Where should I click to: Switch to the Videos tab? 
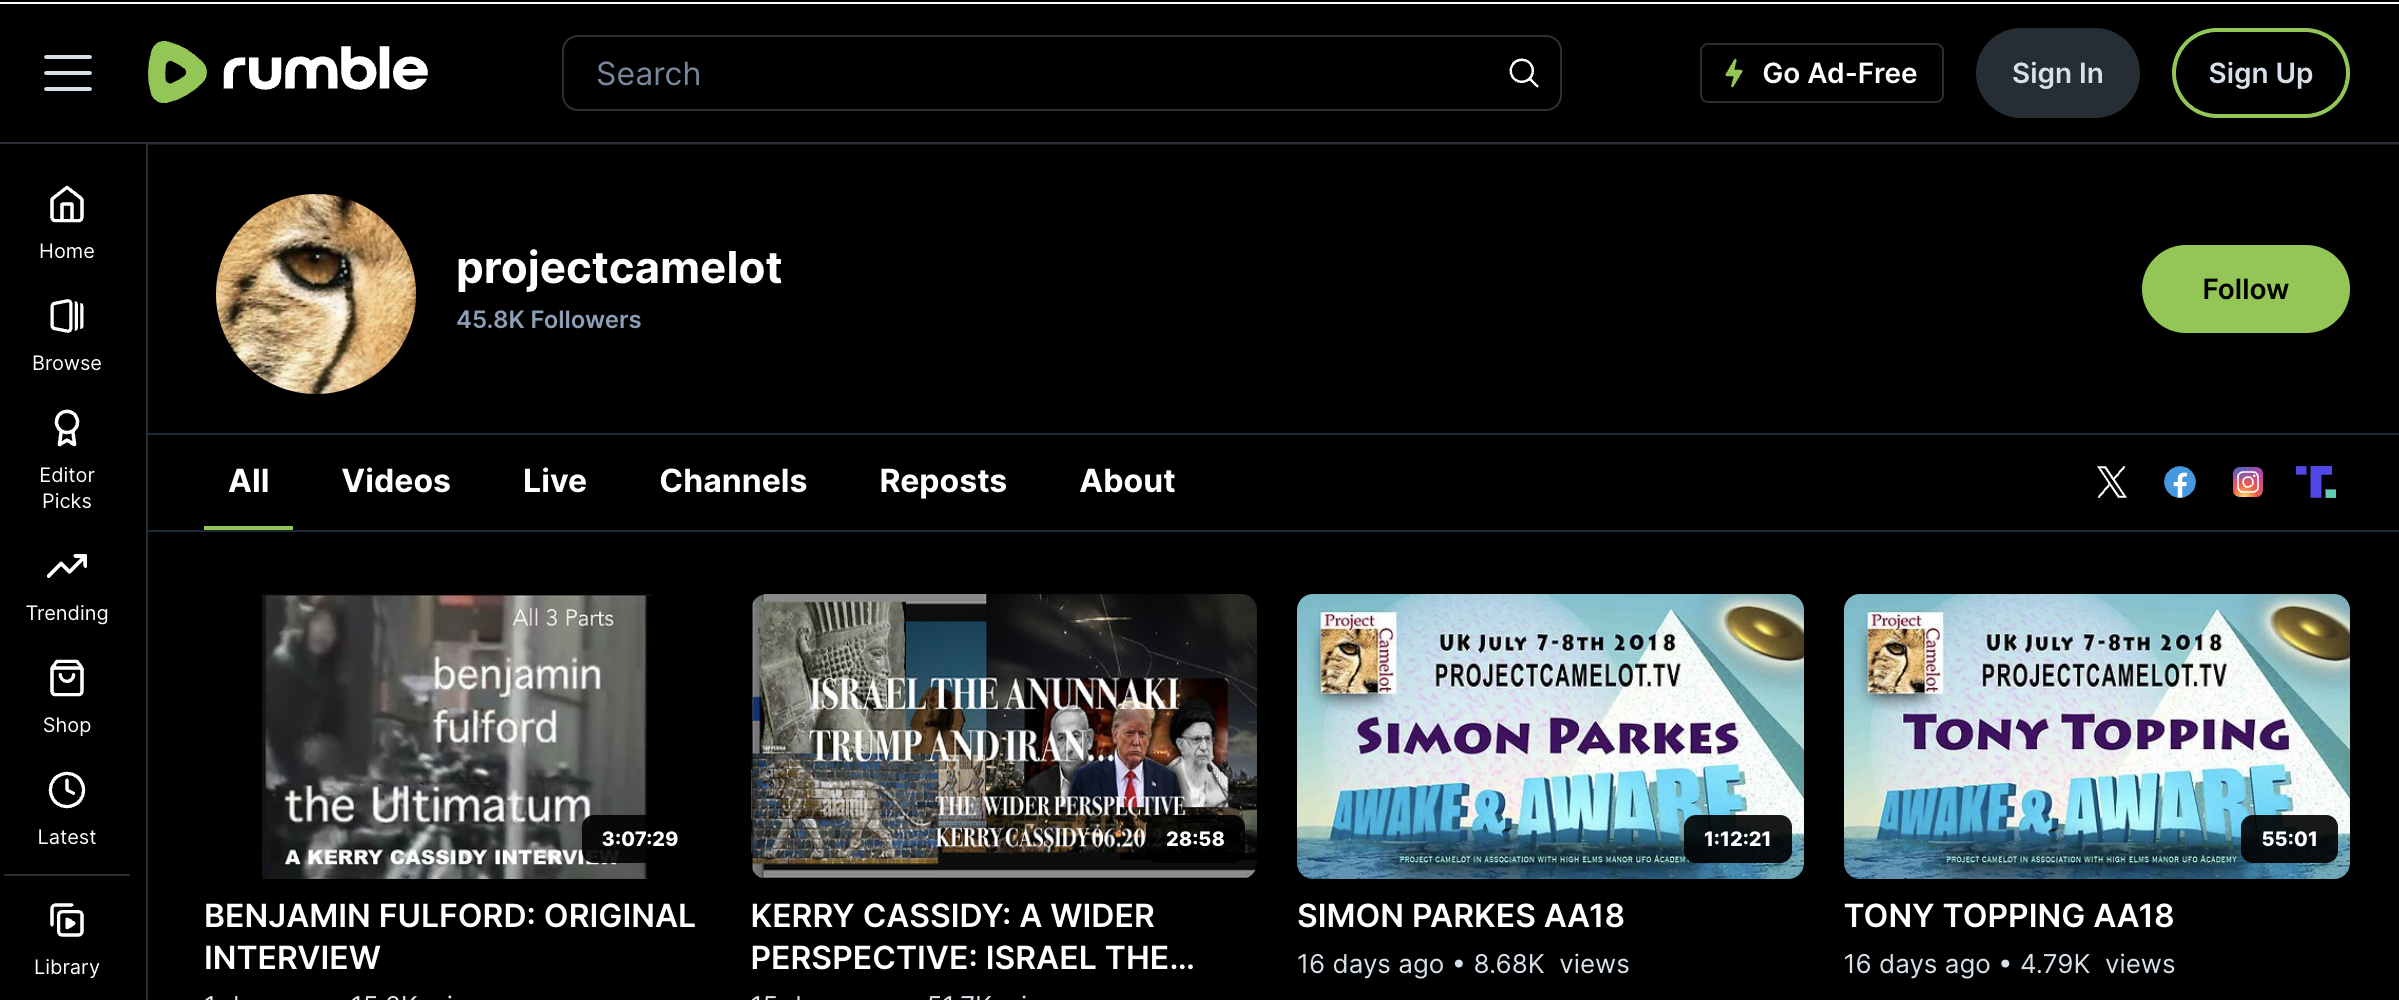(x=396, y=481)
